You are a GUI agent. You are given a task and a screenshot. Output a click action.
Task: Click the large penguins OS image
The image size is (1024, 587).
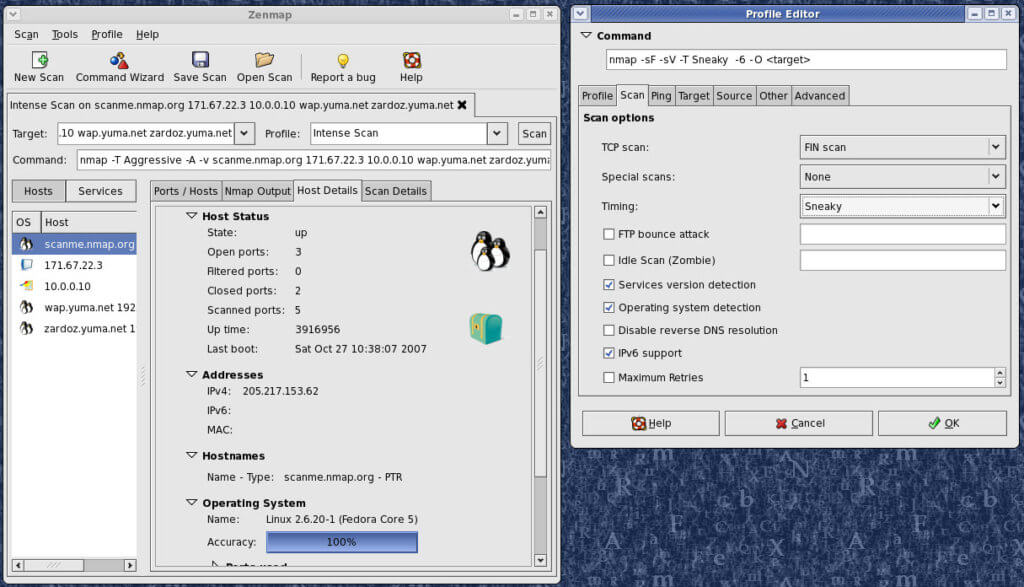point(490,251)
